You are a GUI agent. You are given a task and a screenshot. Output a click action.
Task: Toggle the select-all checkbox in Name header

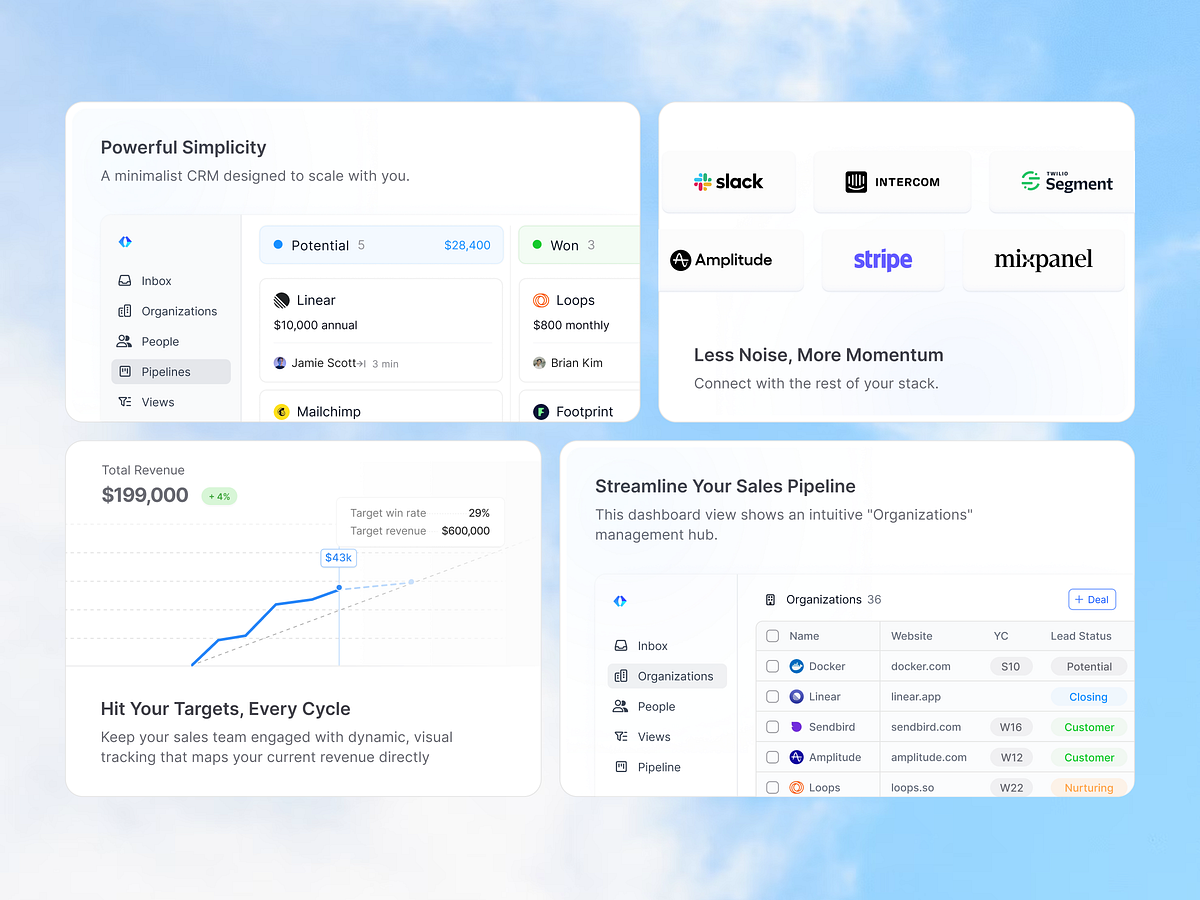pos(772,636)
